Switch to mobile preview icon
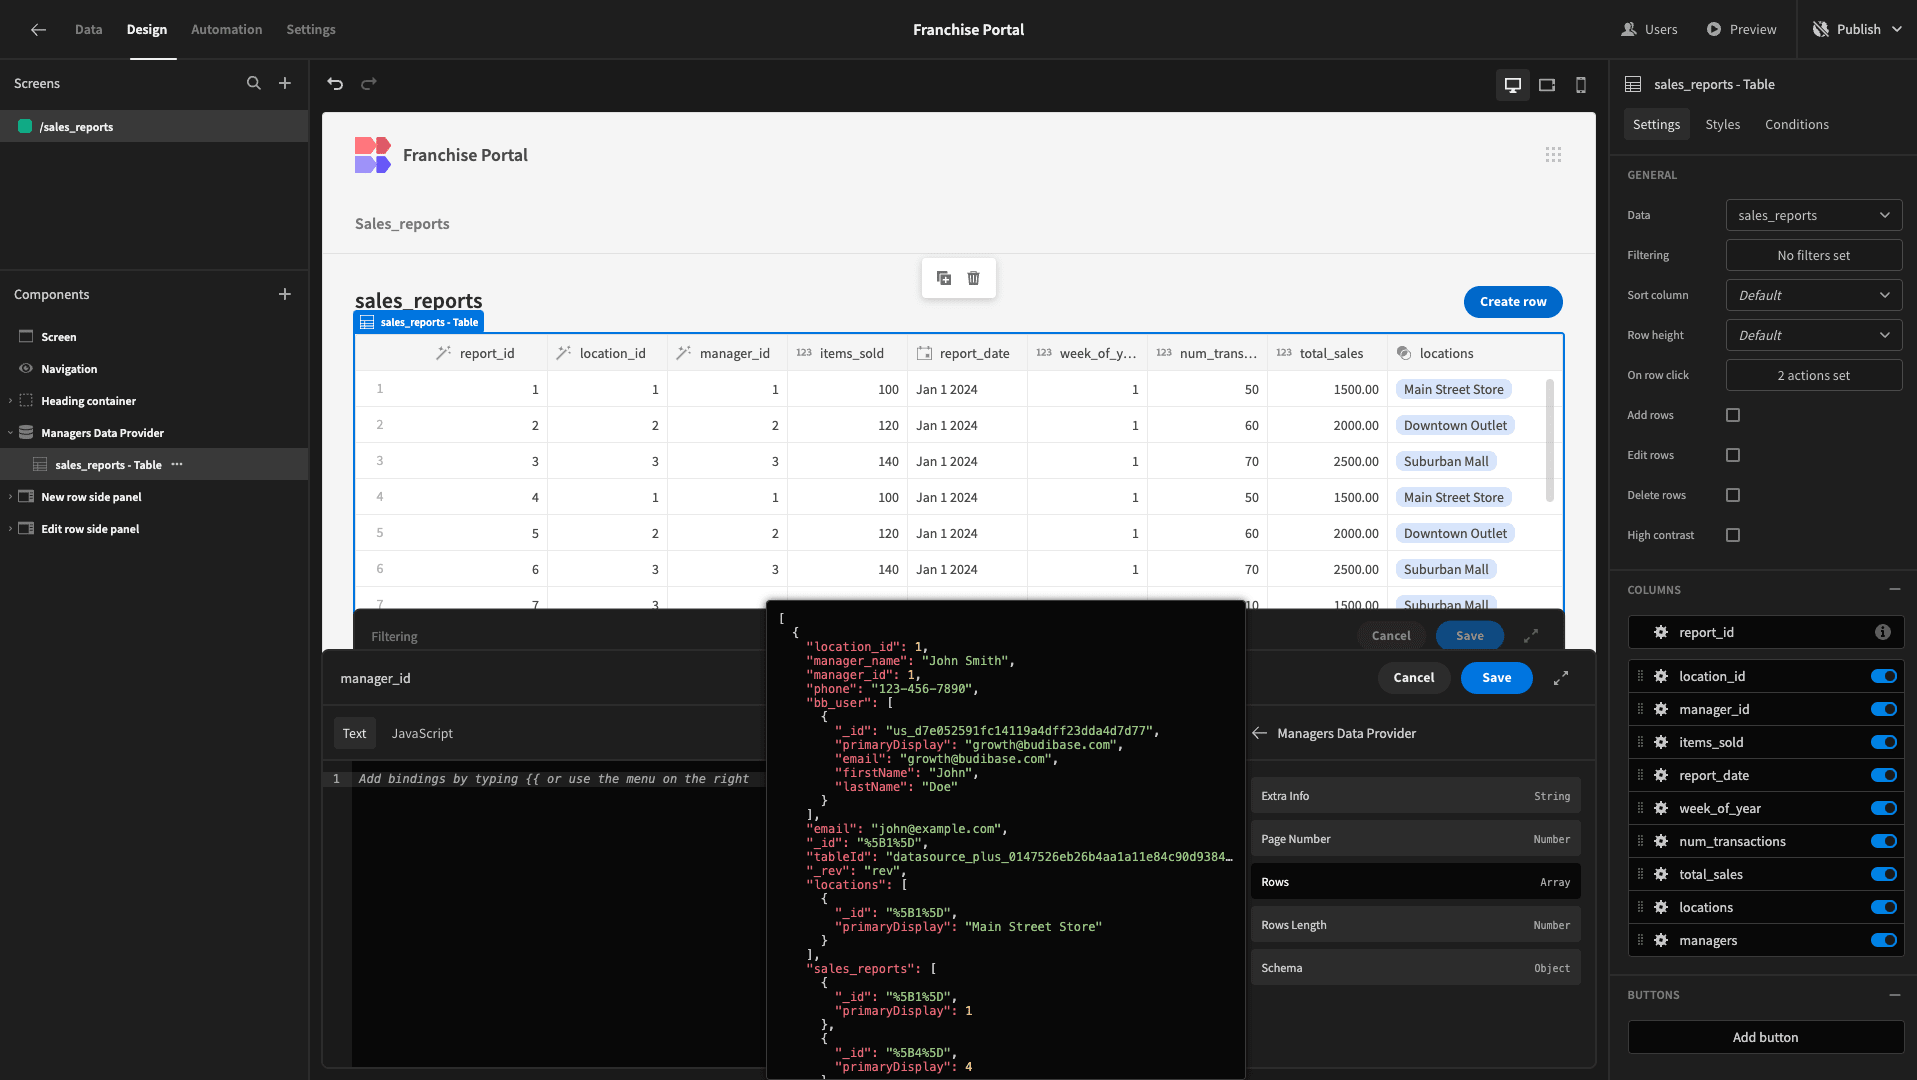 click(1580, 85)
